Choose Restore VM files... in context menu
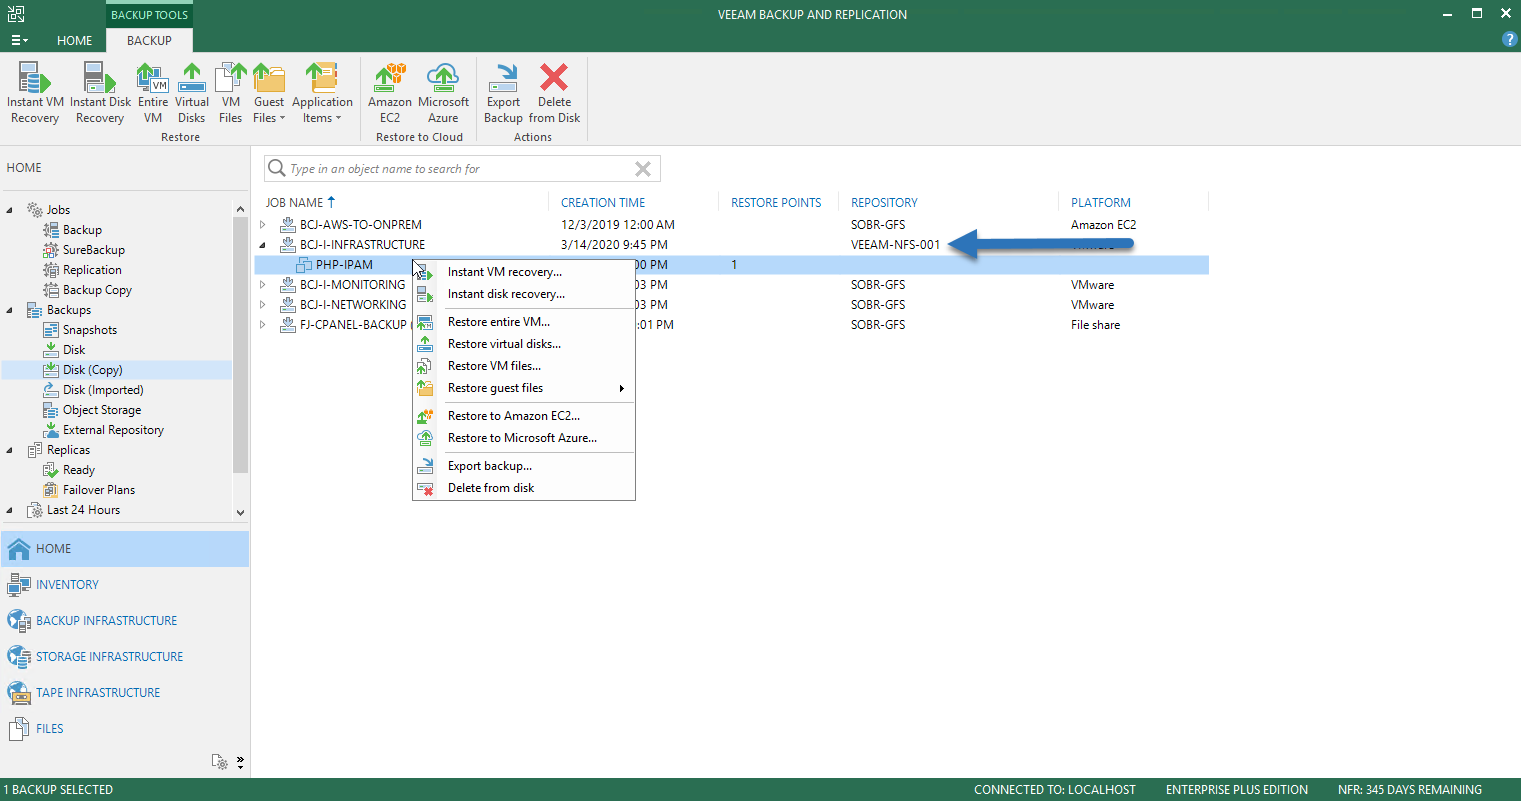The height and width of the screenshot is (801, 1521). (524, 366)
